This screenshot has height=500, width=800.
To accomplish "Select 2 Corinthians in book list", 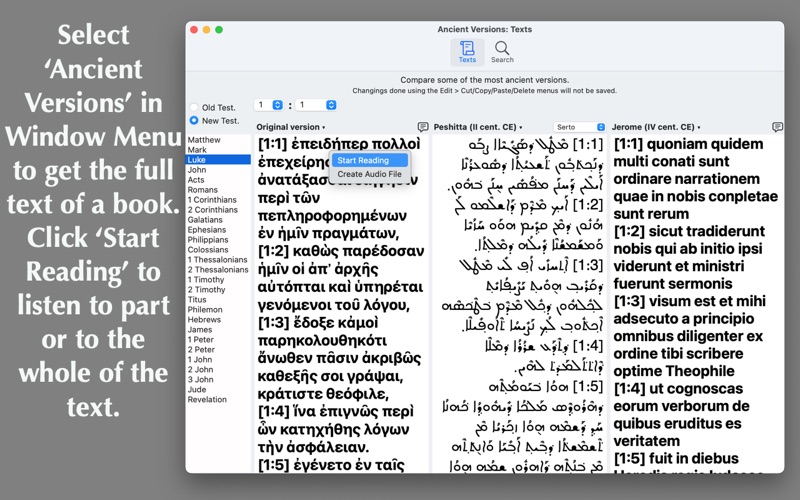I will pos(218,210).
